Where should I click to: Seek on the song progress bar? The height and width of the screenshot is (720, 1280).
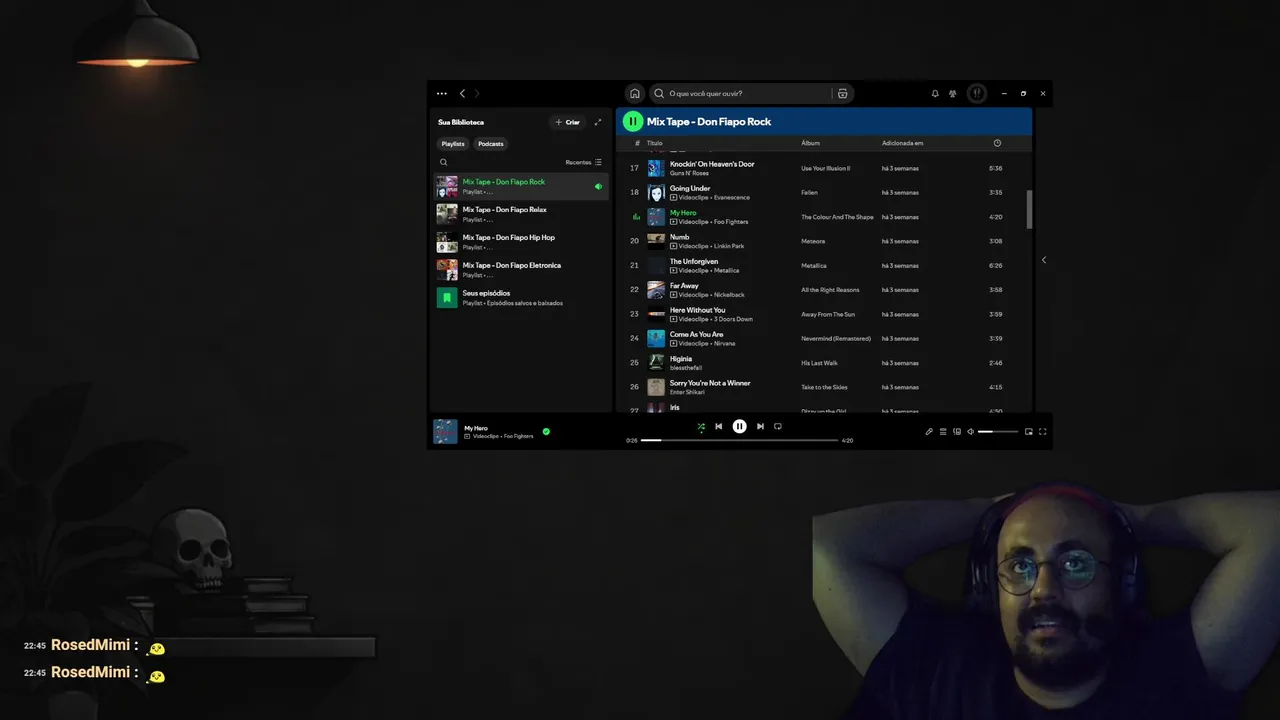tap(739, 440)
